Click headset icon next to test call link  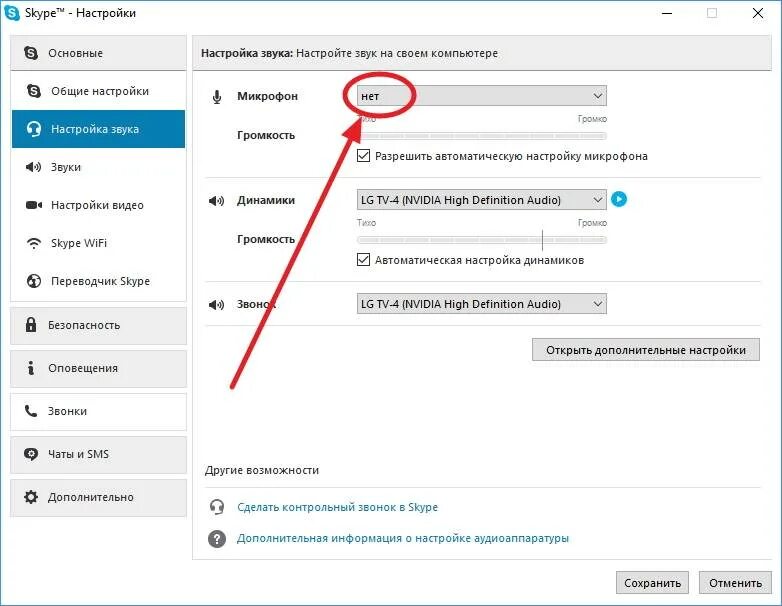217,507
